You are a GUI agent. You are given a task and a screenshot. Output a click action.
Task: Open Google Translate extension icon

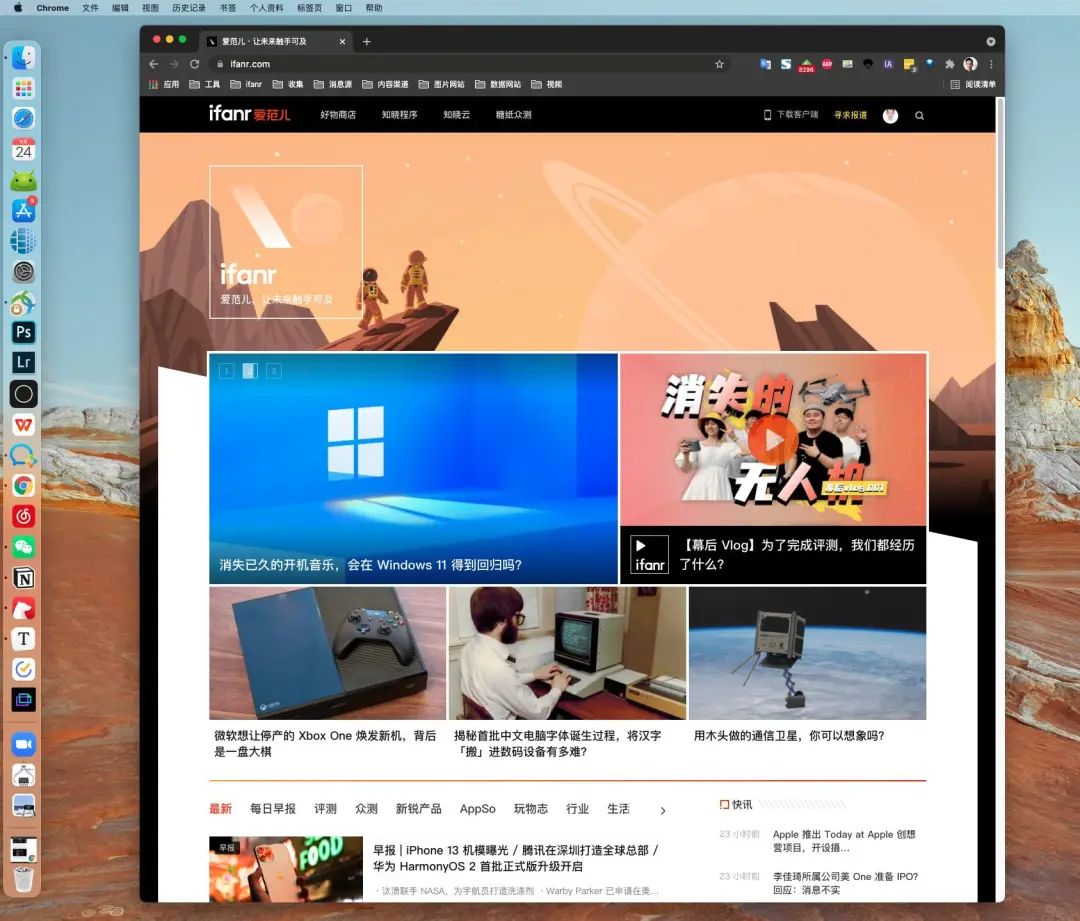point(765,64)
